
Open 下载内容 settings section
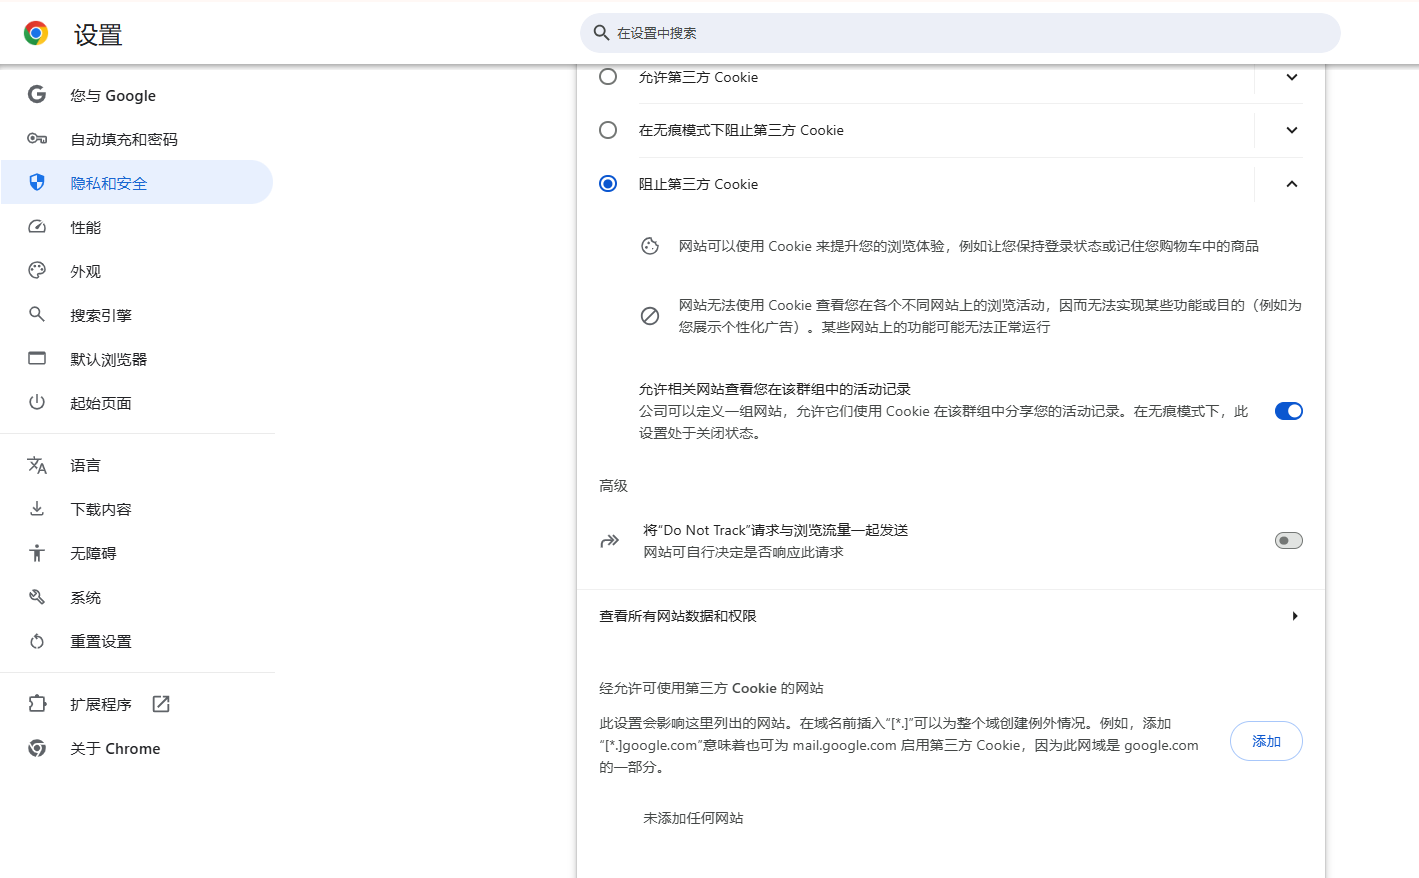tap(137, 509)
